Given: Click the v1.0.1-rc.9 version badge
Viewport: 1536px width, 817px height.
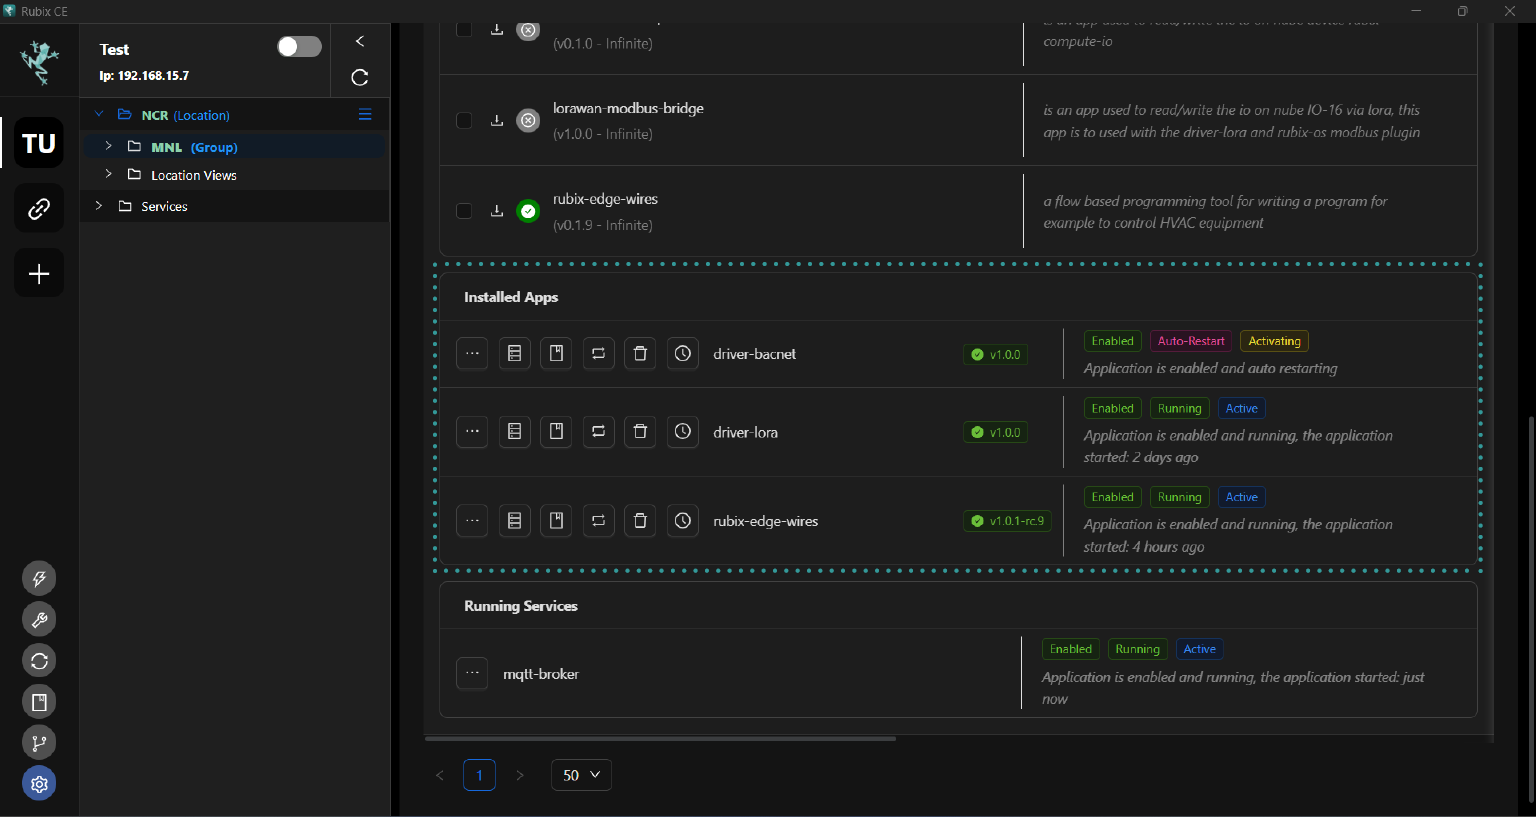Looking at the screenshot, I should (1007, 521).
